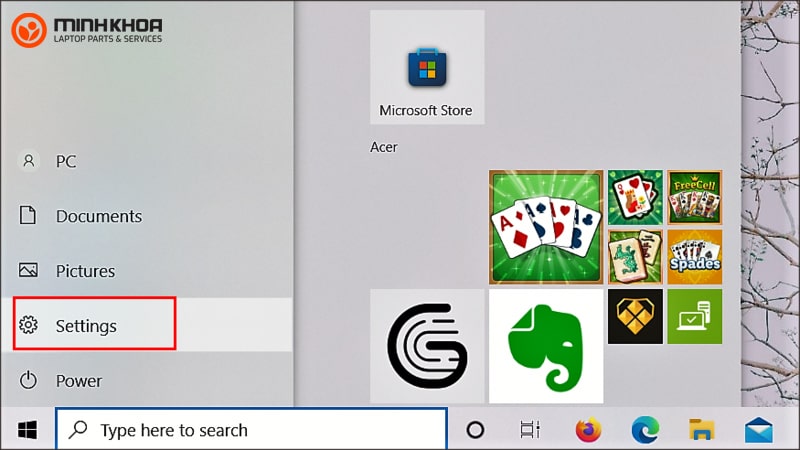Launch the black swirl G app tile
The width and height of the screenshot is (800, 450).
click(x=427, y=346)
